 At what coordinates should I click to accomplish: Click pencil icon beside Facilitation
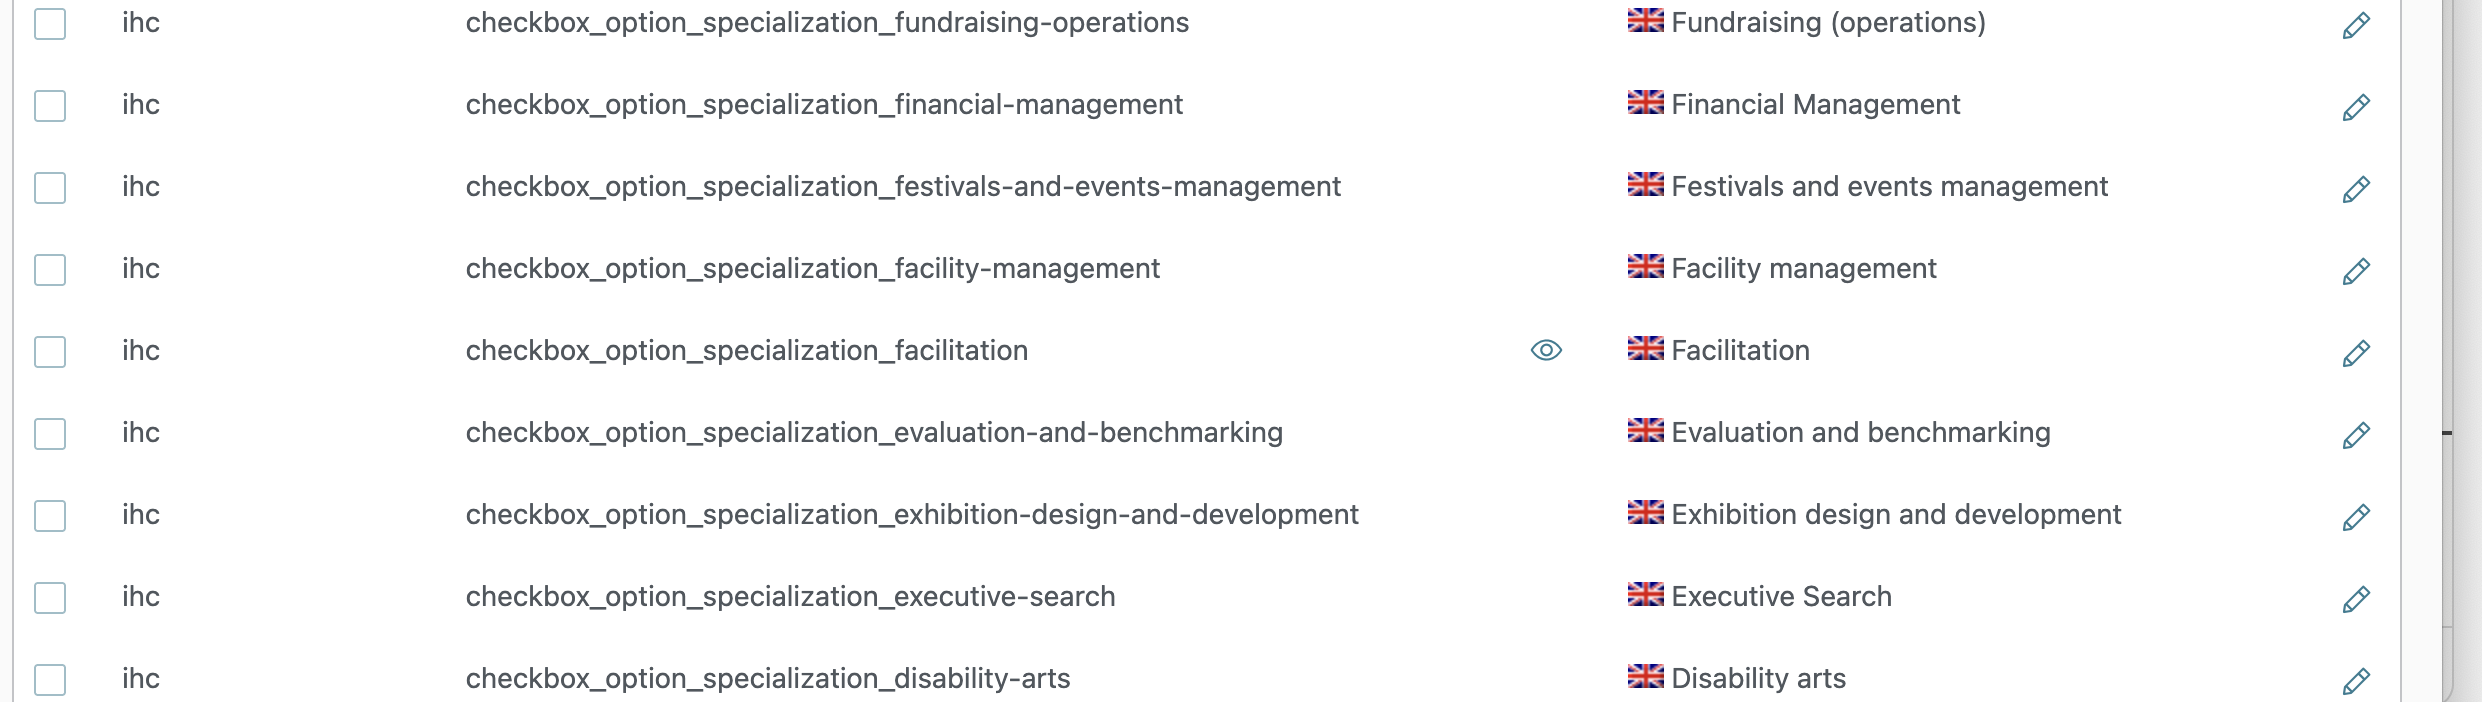click(2356, 353)
